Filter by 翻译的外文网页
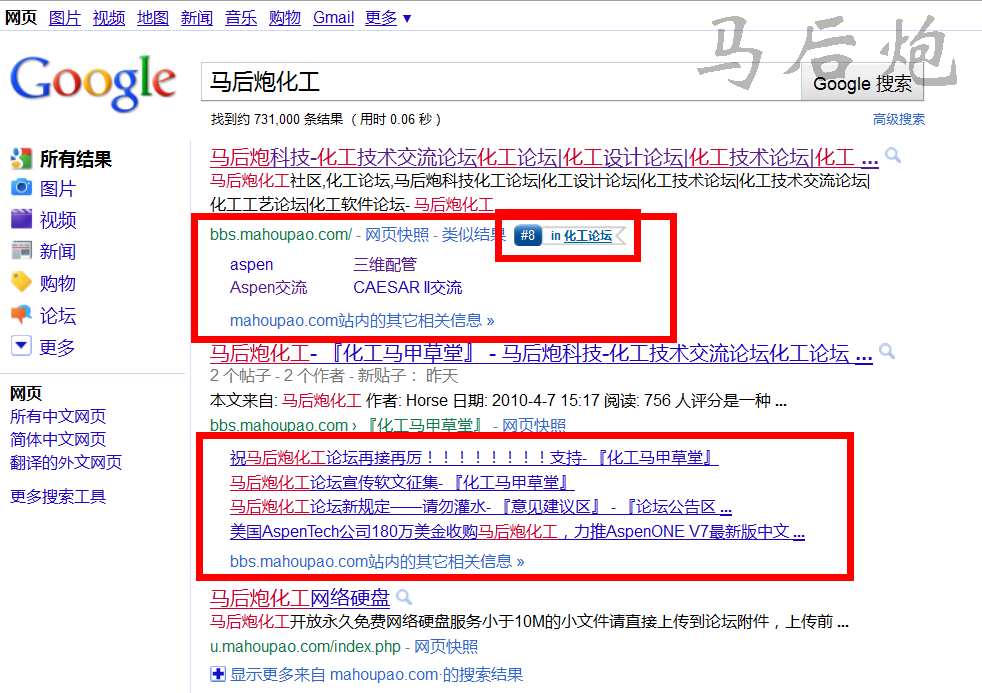This screenshot has height=693, width=982. point(66,463)
